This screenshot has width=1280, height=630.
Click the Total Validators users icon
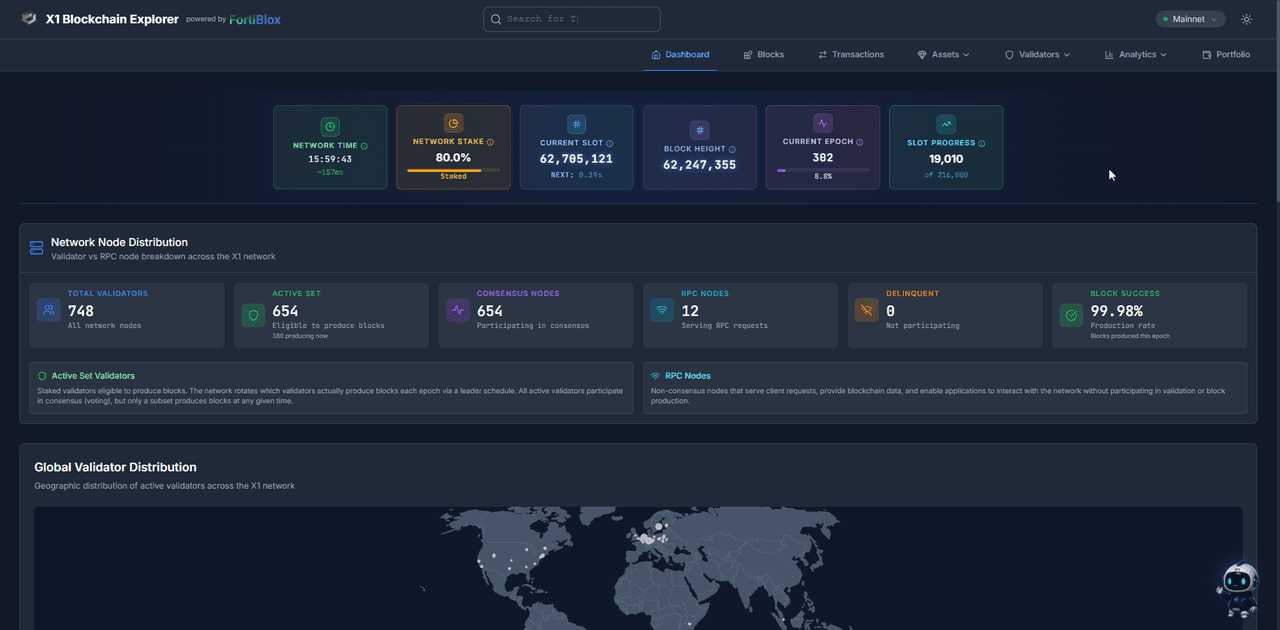[49, 310]
